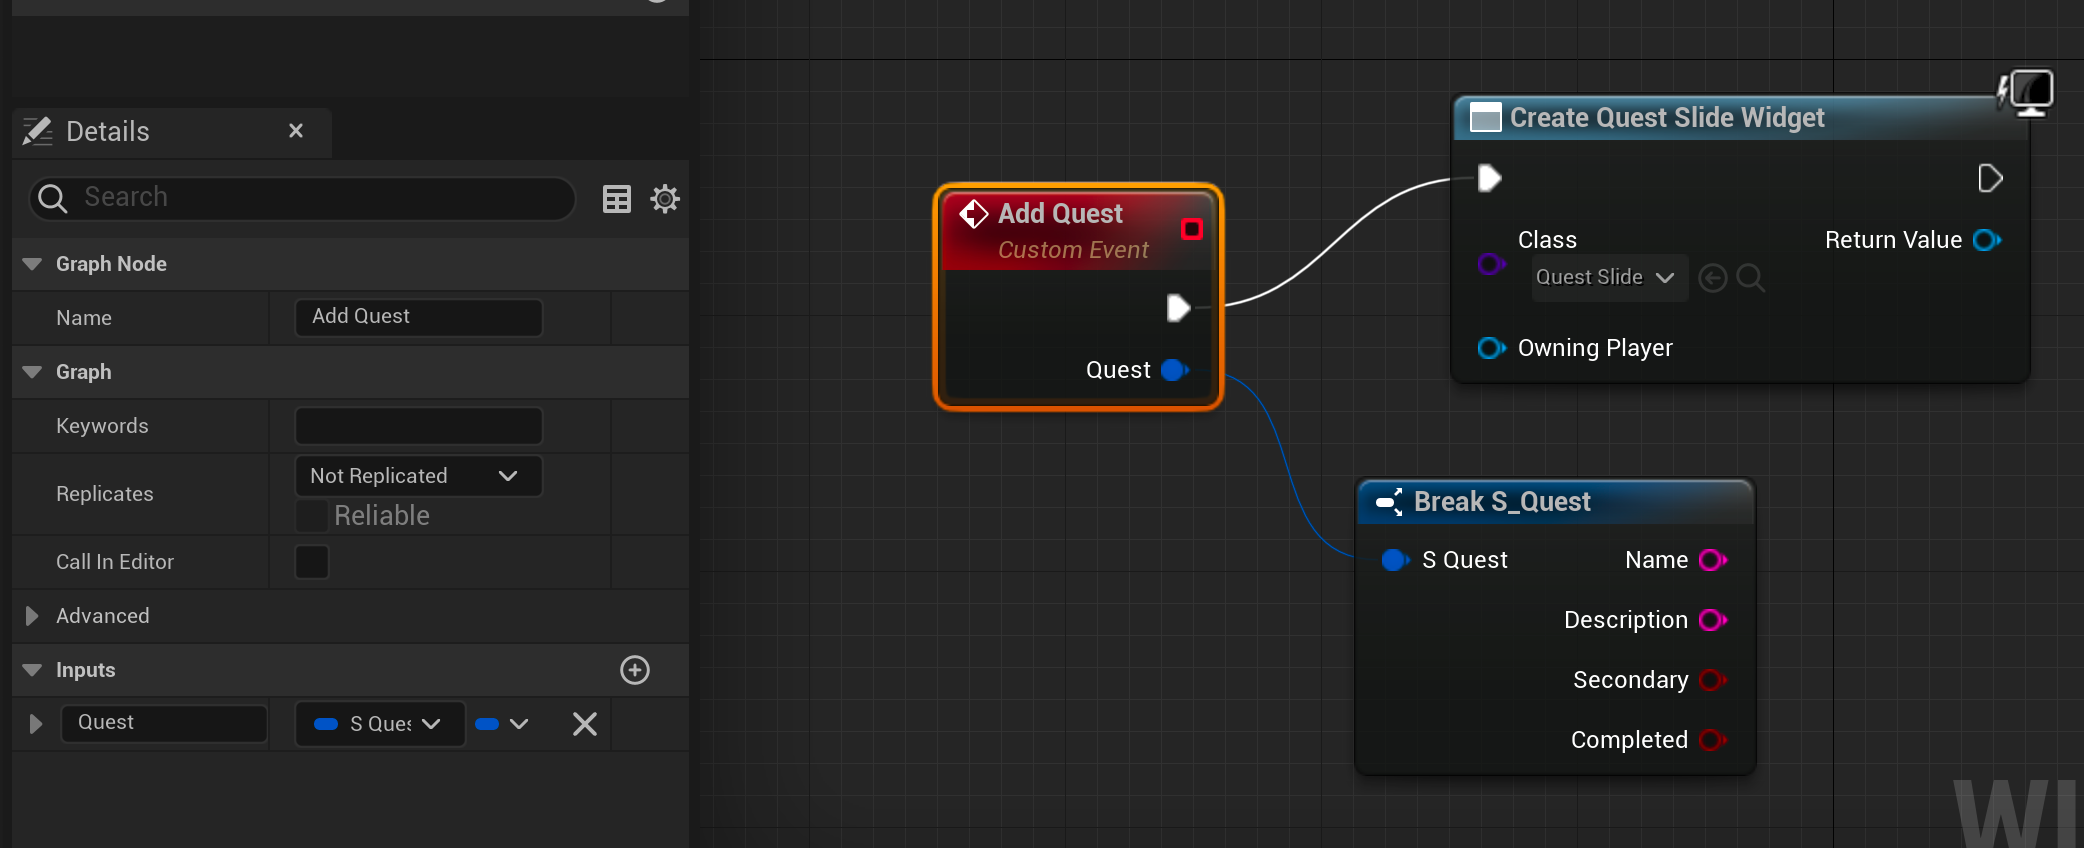Select the Break S_Quest node title
Image resolution: width=2084 pixels, height=848 pixels.
pyautogui.click(x=1502, y=502)
